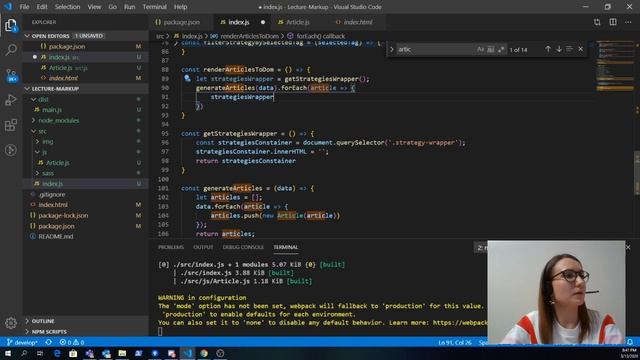Open File Explorer from the taskbar
The height and width of the screenshot is (360, 640).
(x=122, y=353)
